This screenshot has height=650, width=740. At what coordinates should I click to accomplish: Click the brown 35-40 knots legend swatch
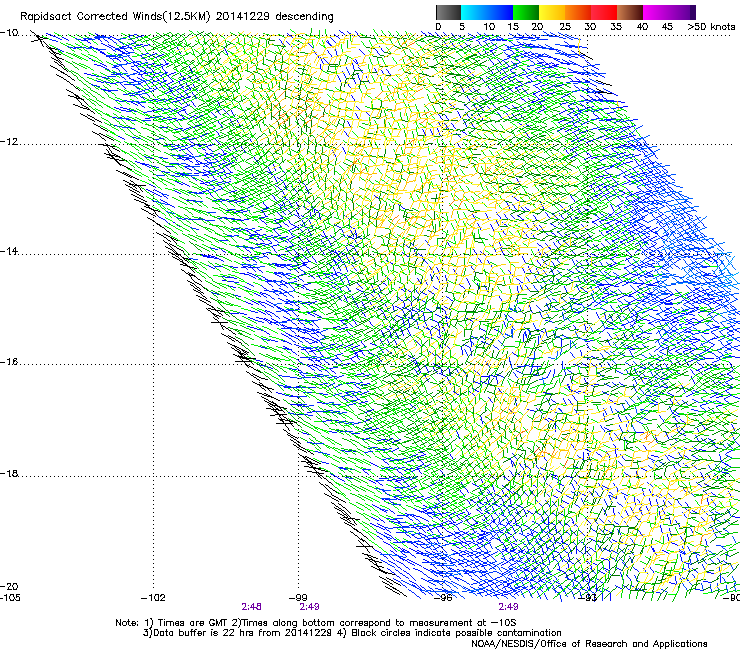630,12
